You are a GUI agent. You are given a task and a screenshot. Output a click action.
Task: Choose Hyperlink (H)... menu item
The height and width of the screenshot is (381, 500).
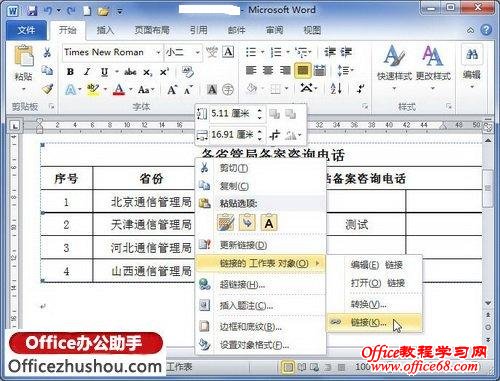pyautogui.click(x=260, y=285)
